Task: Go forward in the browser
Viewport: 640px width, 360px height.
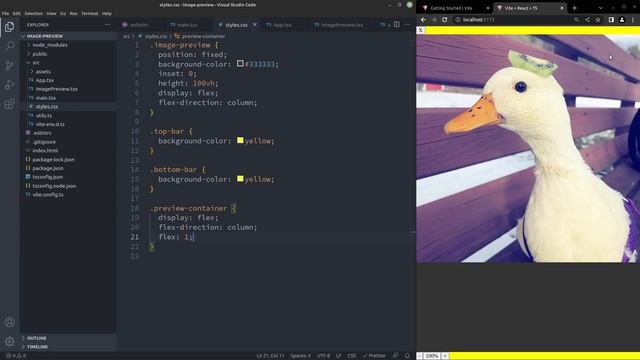Action: (433, 19)
